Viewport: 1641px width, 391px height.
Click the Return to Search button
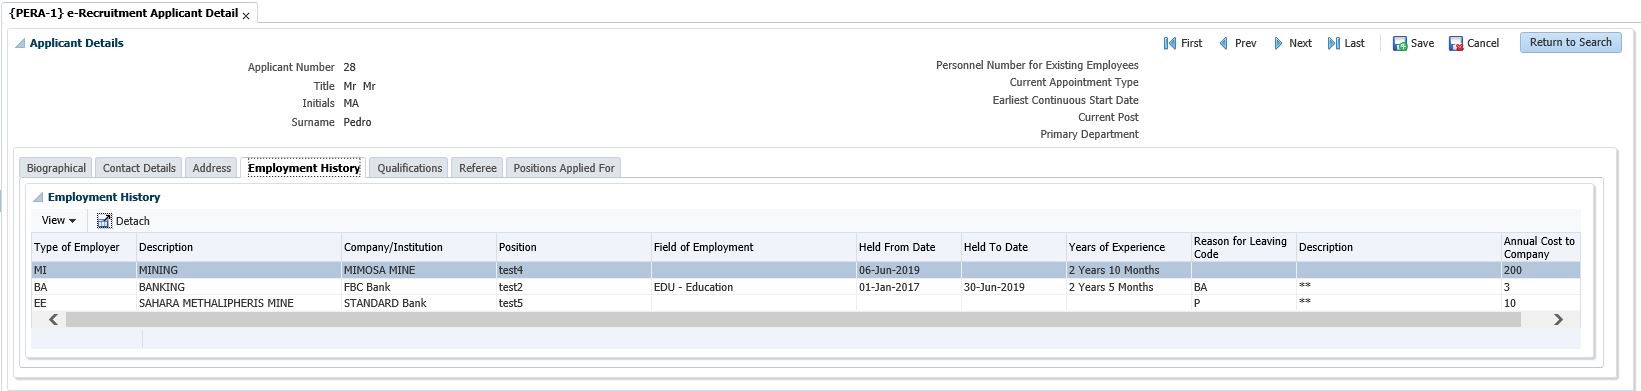pyautogui.click(x=1570, y=42)
